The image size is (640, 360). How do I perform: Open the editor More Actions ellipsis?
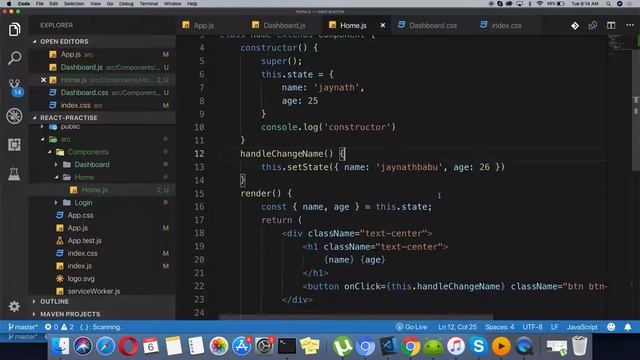[630, 25]
